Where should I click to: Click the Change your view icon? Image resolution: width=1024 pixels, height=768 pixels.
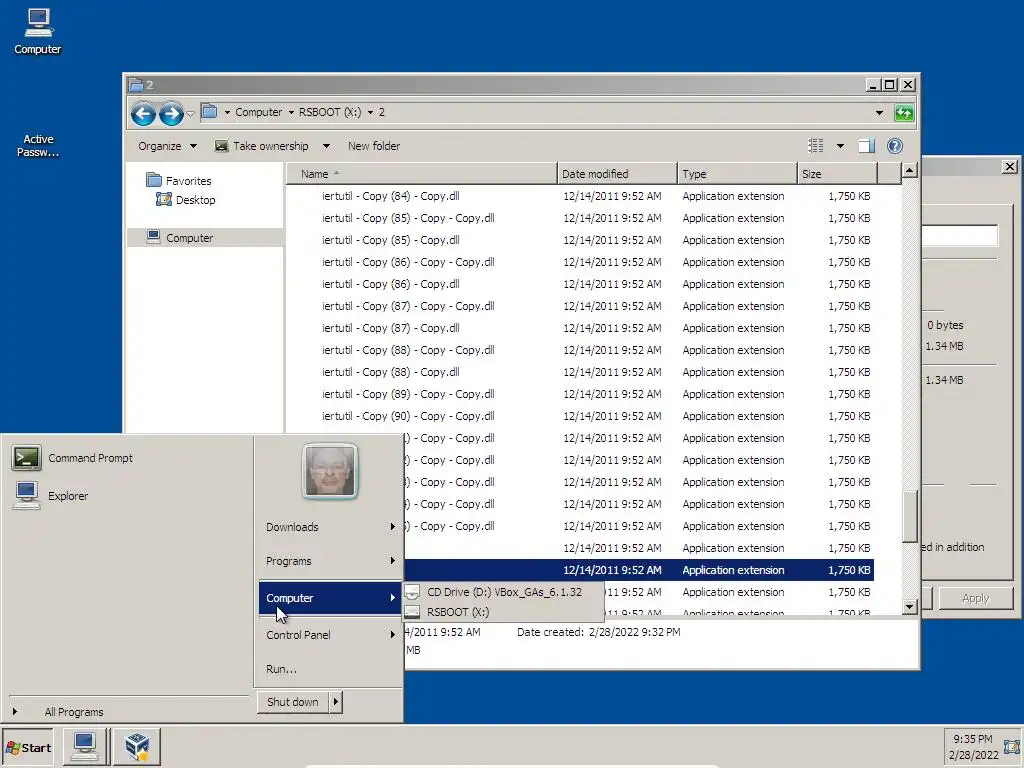pyautogui.click(x=816, y=146)
